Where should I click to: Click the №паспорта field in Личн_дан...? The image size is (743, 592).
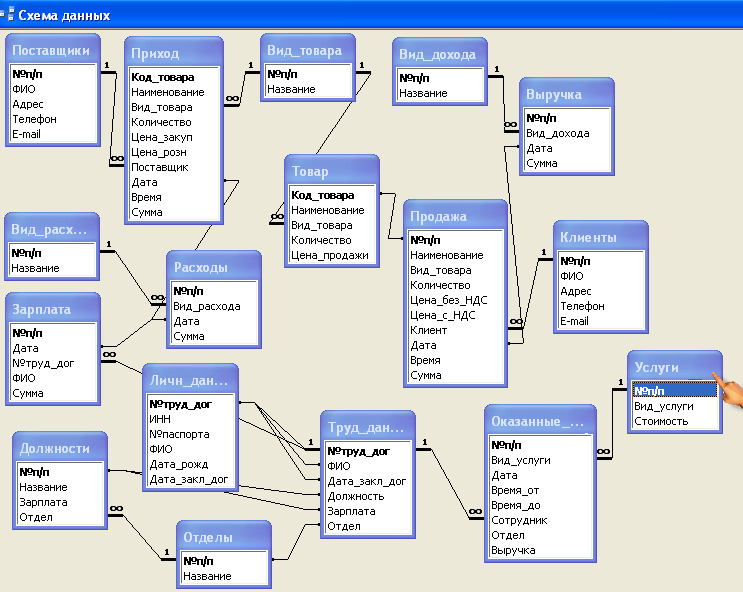click(x=190, y=434)
